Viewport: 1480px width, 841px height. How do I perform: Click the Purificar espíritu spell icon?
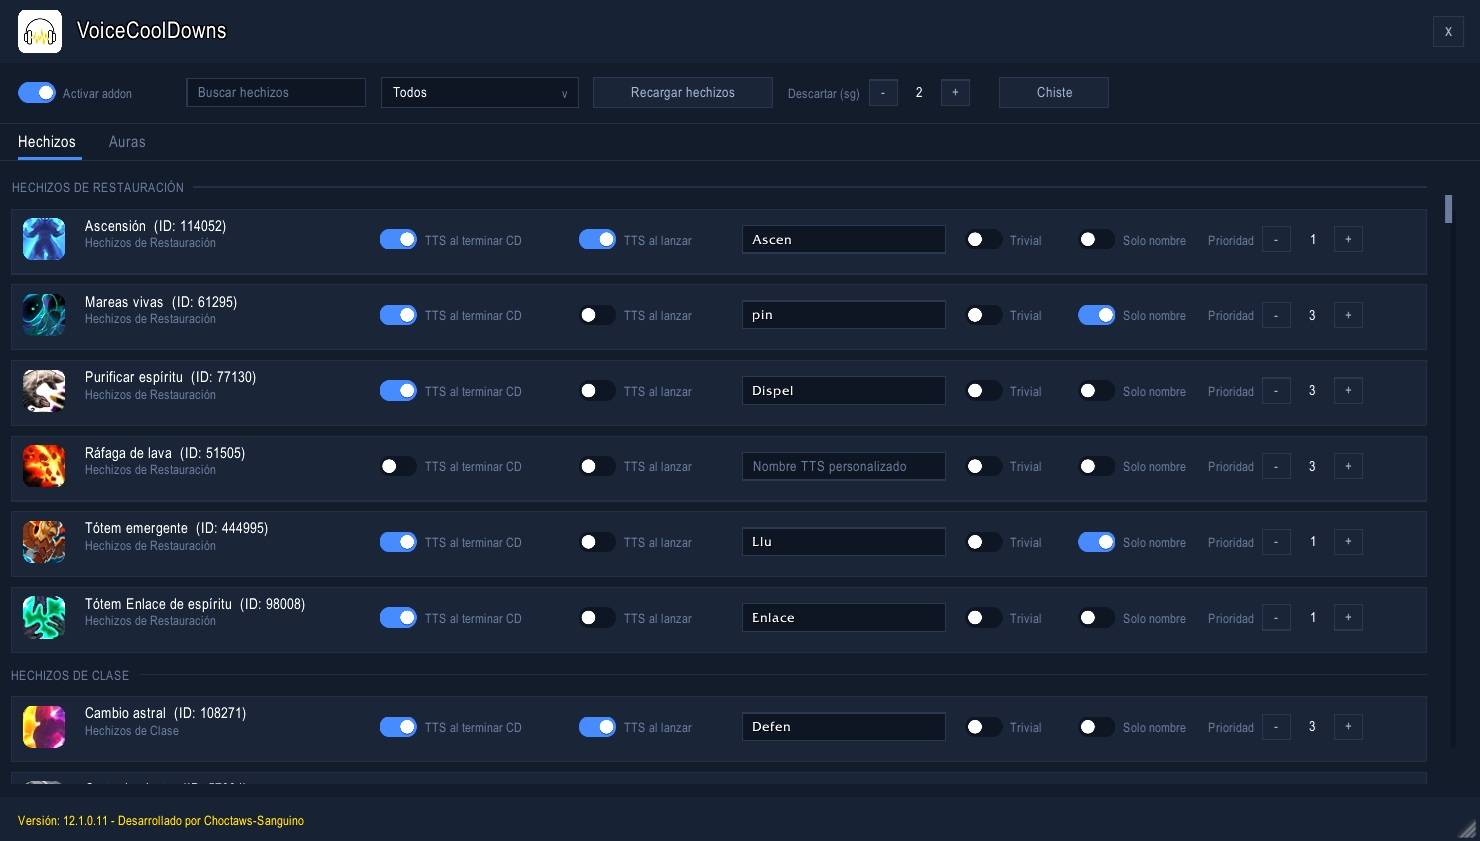click(44, 391)
